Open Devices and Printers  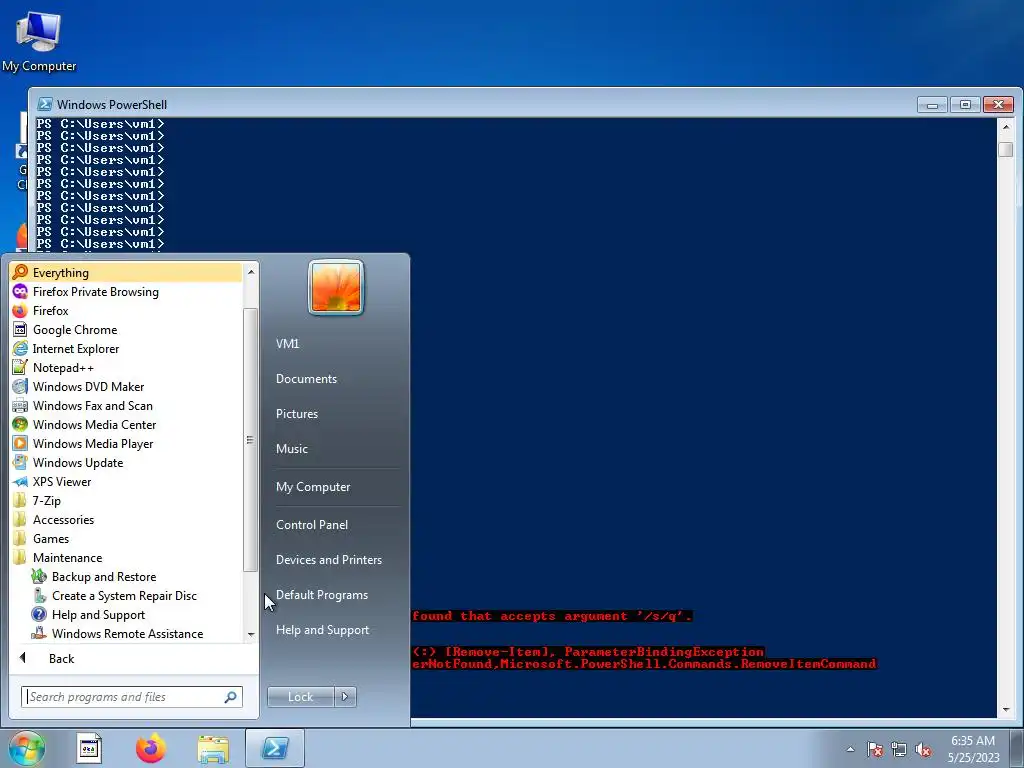coord(328,560)
